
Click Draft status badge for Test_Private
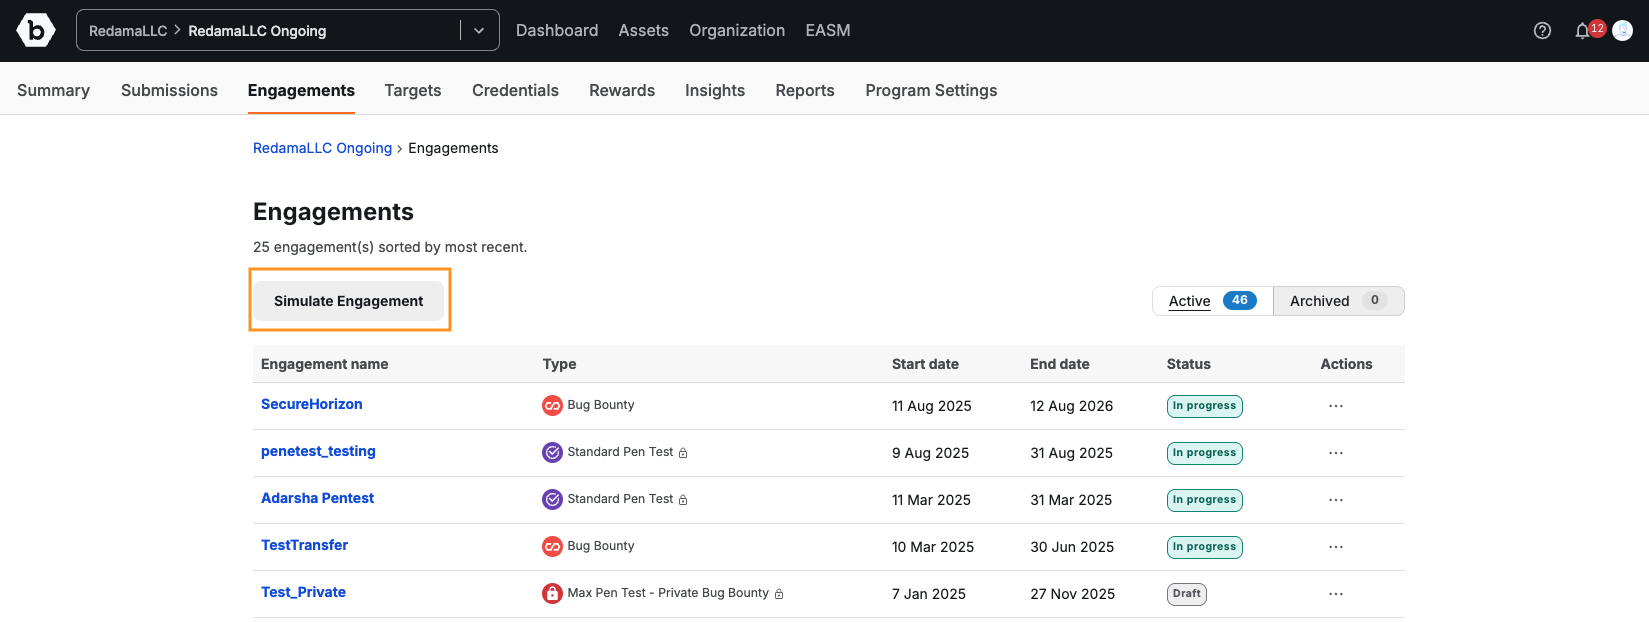tap(1186, 594)
